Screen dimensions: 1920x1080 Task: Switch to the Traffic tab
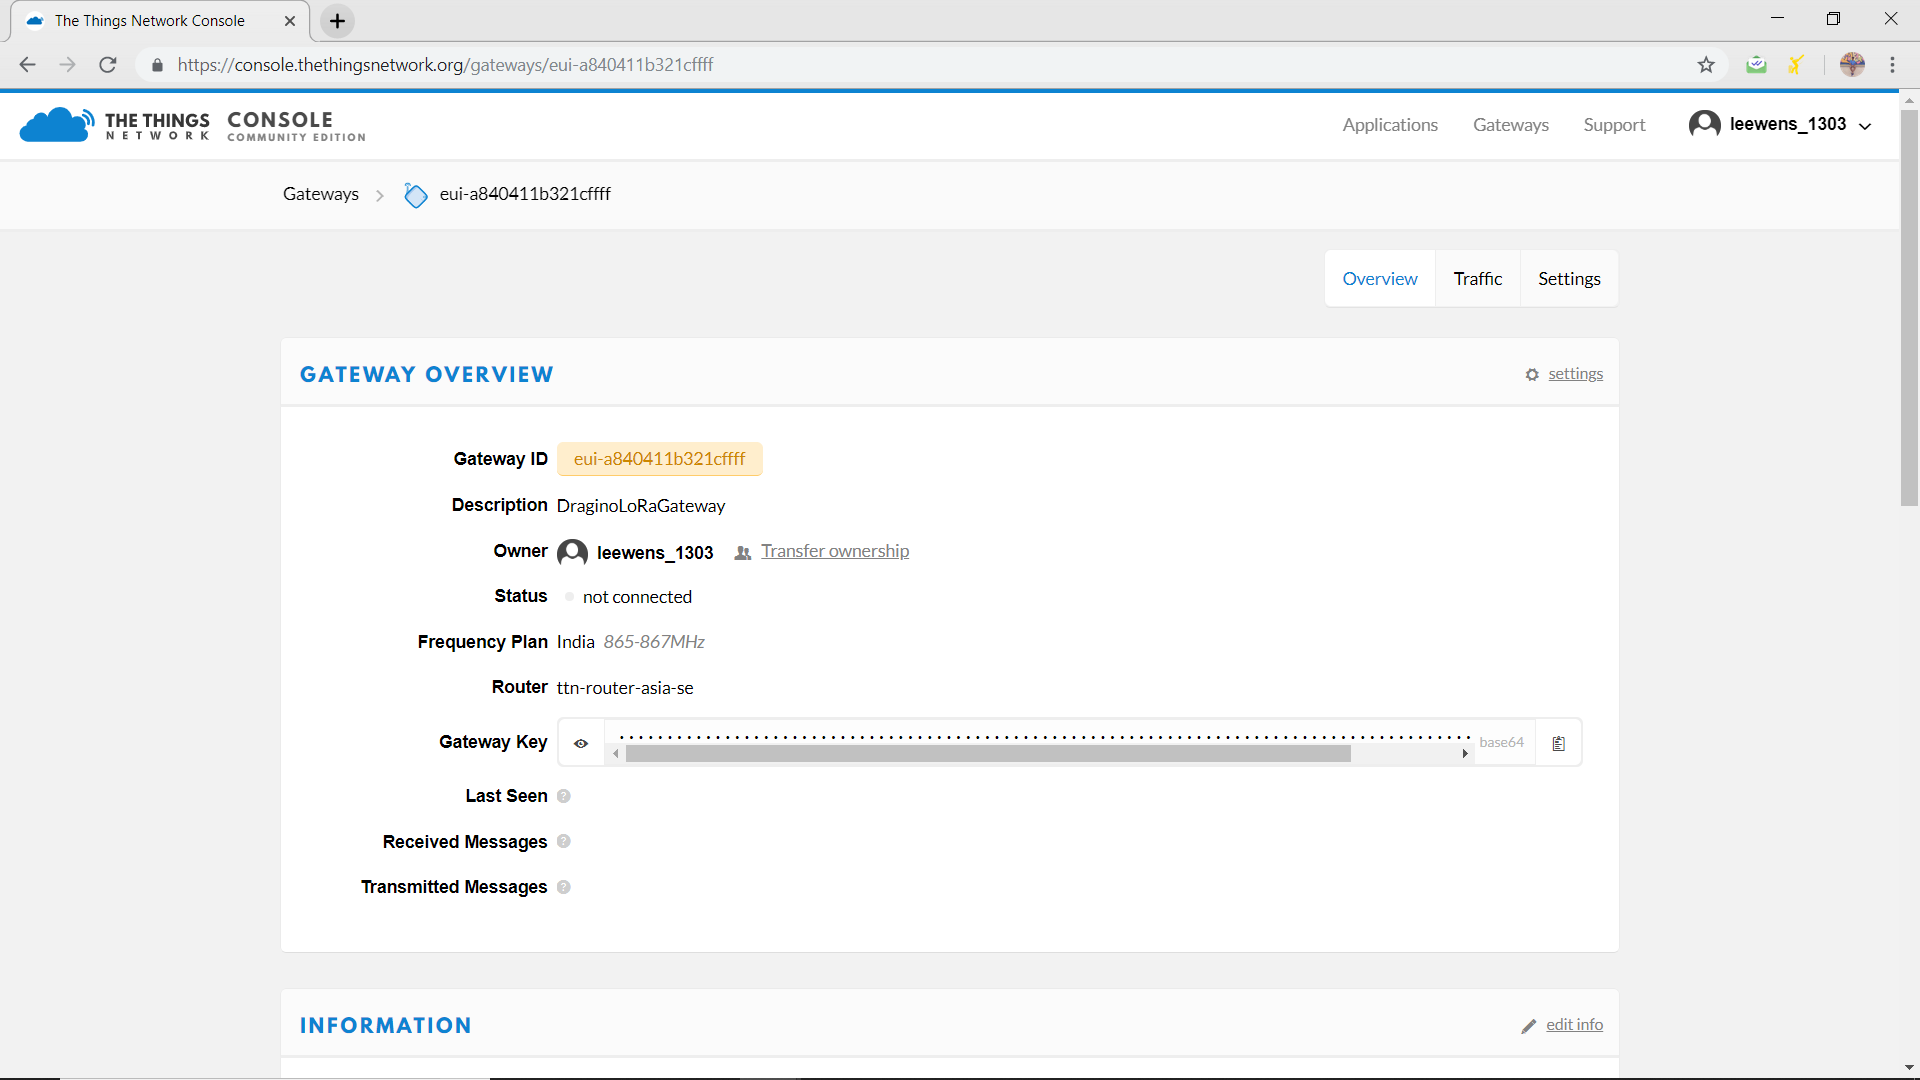tap(1477, 279)
